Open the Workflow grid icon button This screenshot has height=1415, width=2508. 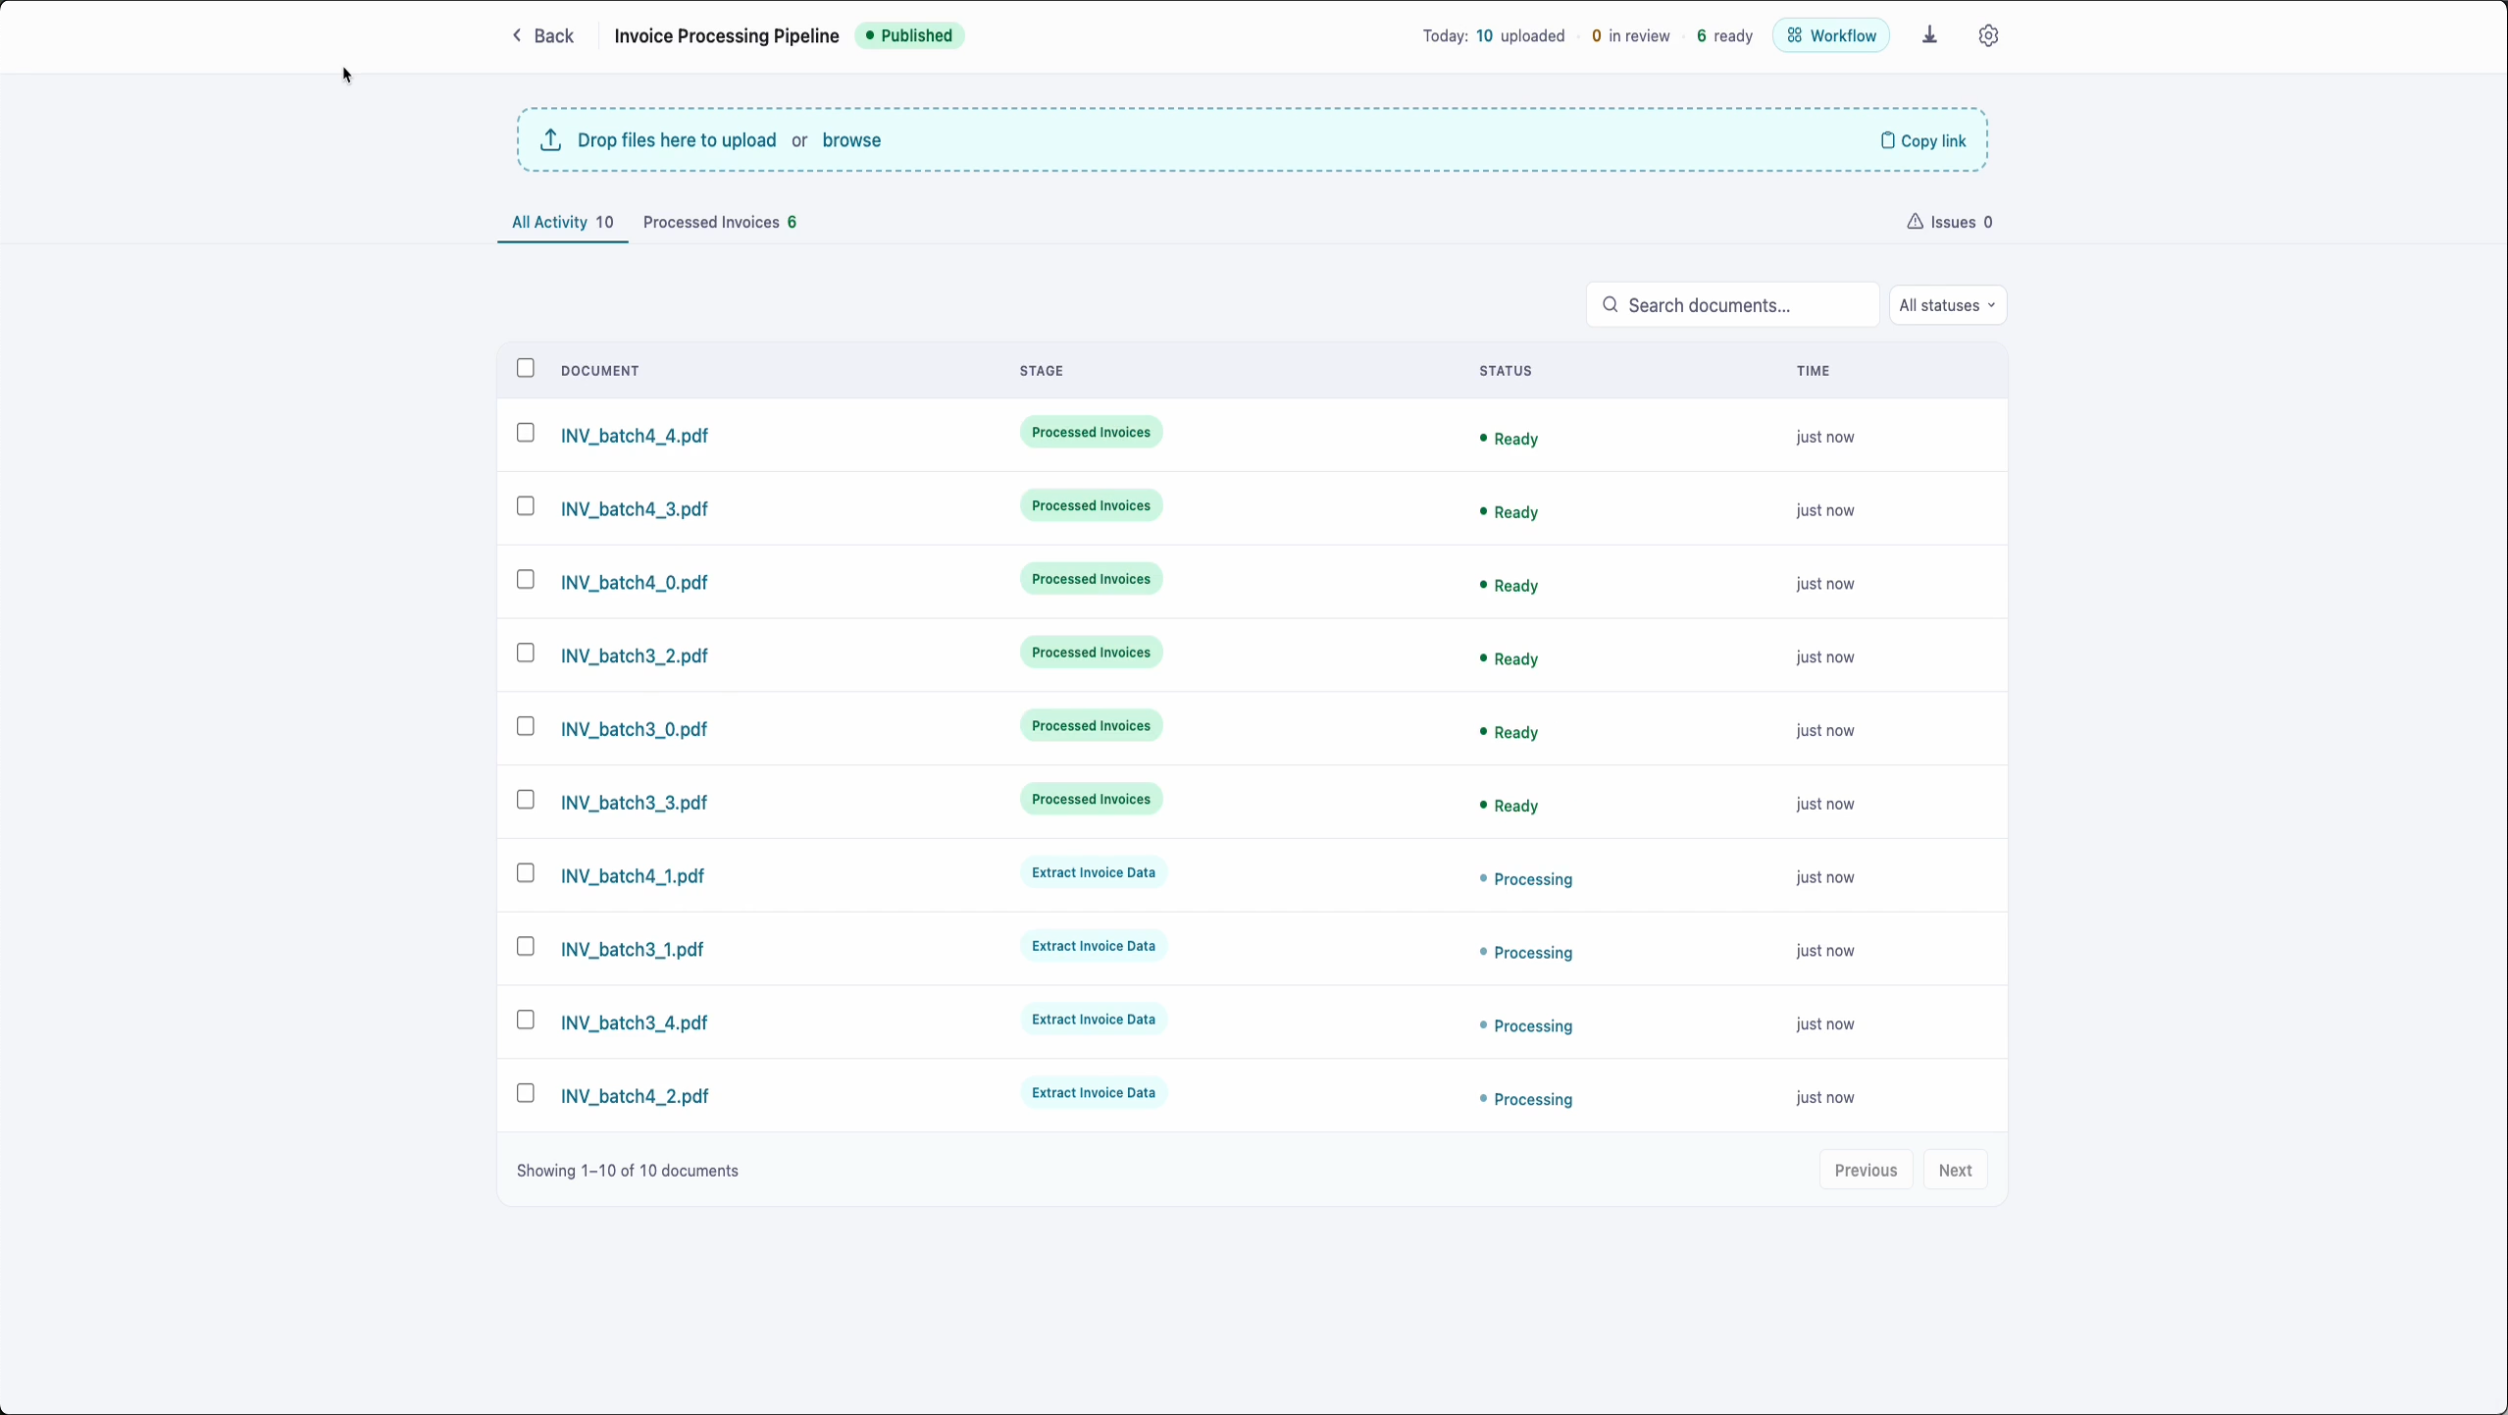click(1830, 35)
